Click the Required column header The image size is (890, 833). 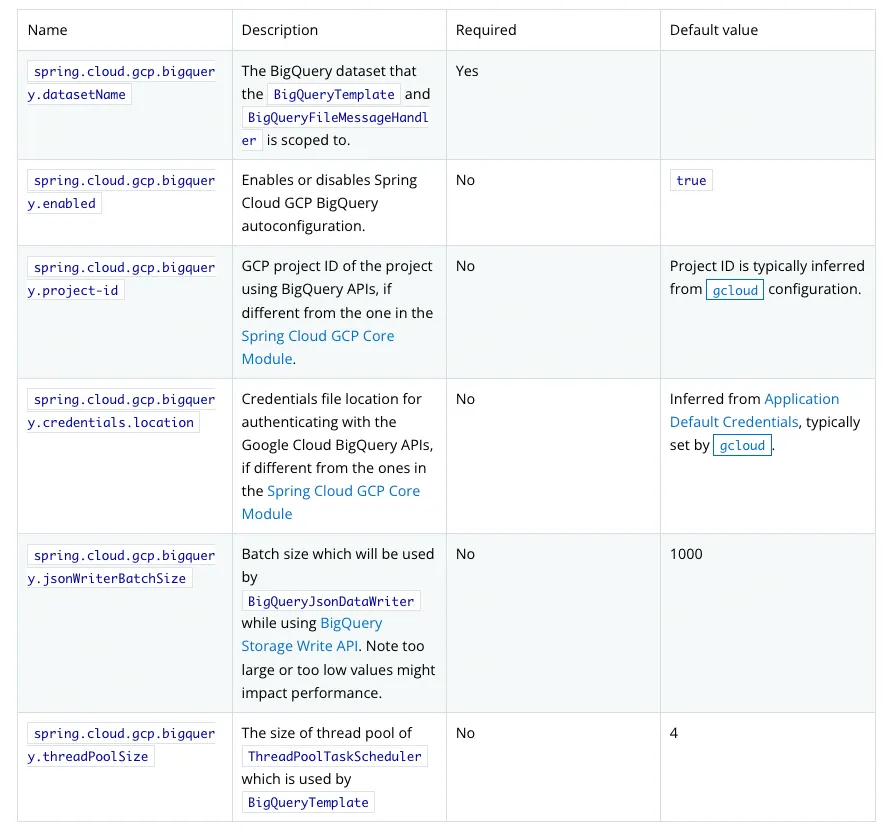tap(486, 30)
